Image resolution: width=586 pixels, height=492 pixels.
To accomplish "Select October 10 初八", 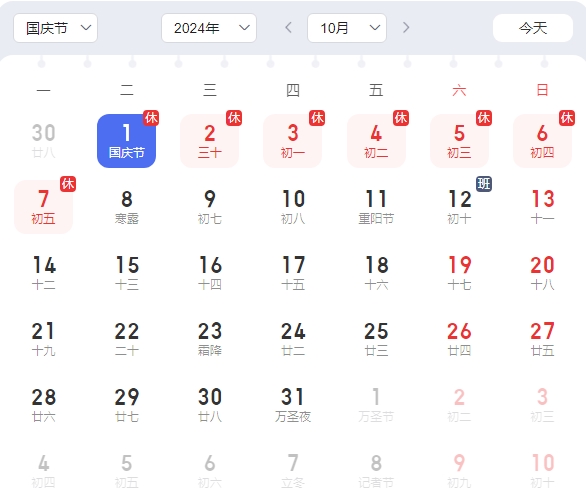I will pyautogui.click(x=293, y=207).
